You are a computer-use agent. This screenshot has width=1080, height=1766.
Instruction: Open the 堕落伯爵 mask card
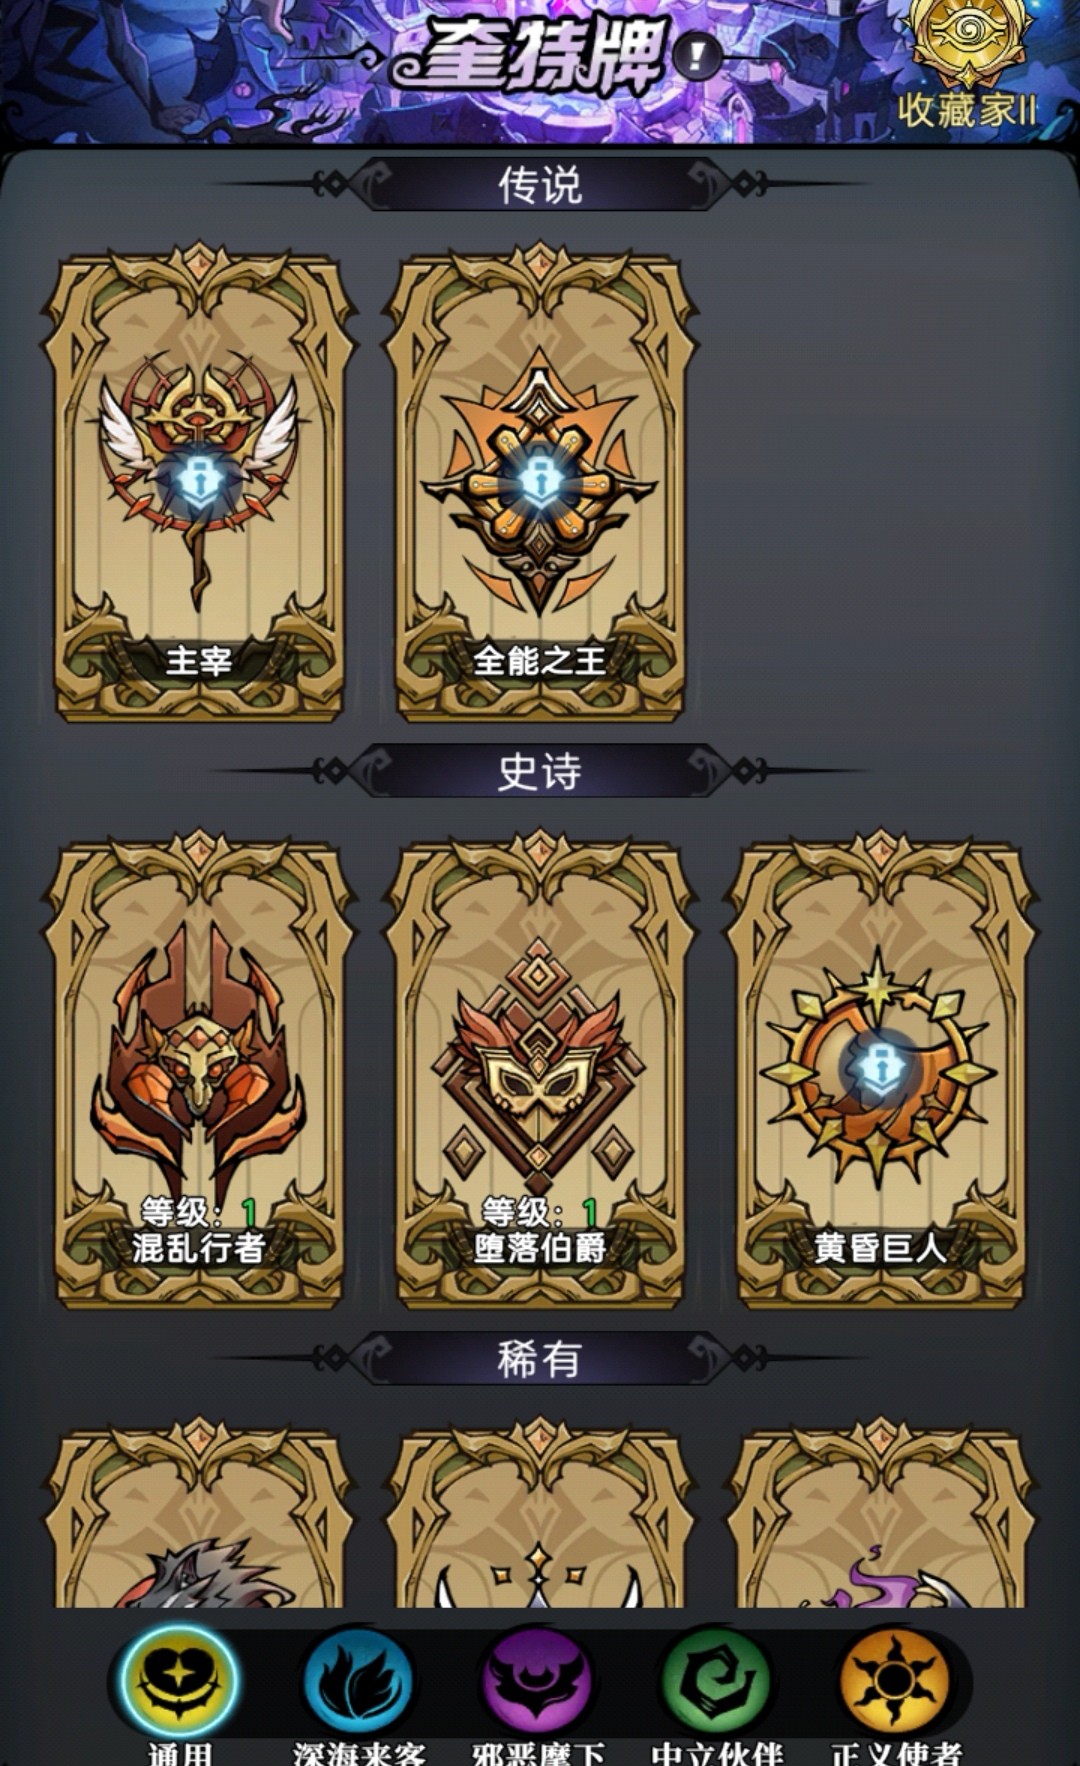click(540, 1070)
